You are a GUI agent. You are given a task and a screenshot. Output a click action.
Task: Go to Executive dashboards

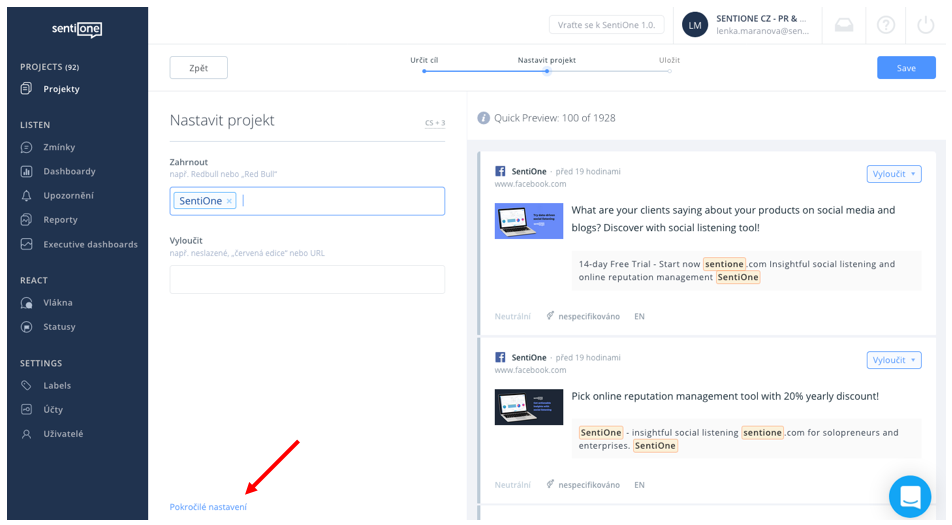[90, 245]
